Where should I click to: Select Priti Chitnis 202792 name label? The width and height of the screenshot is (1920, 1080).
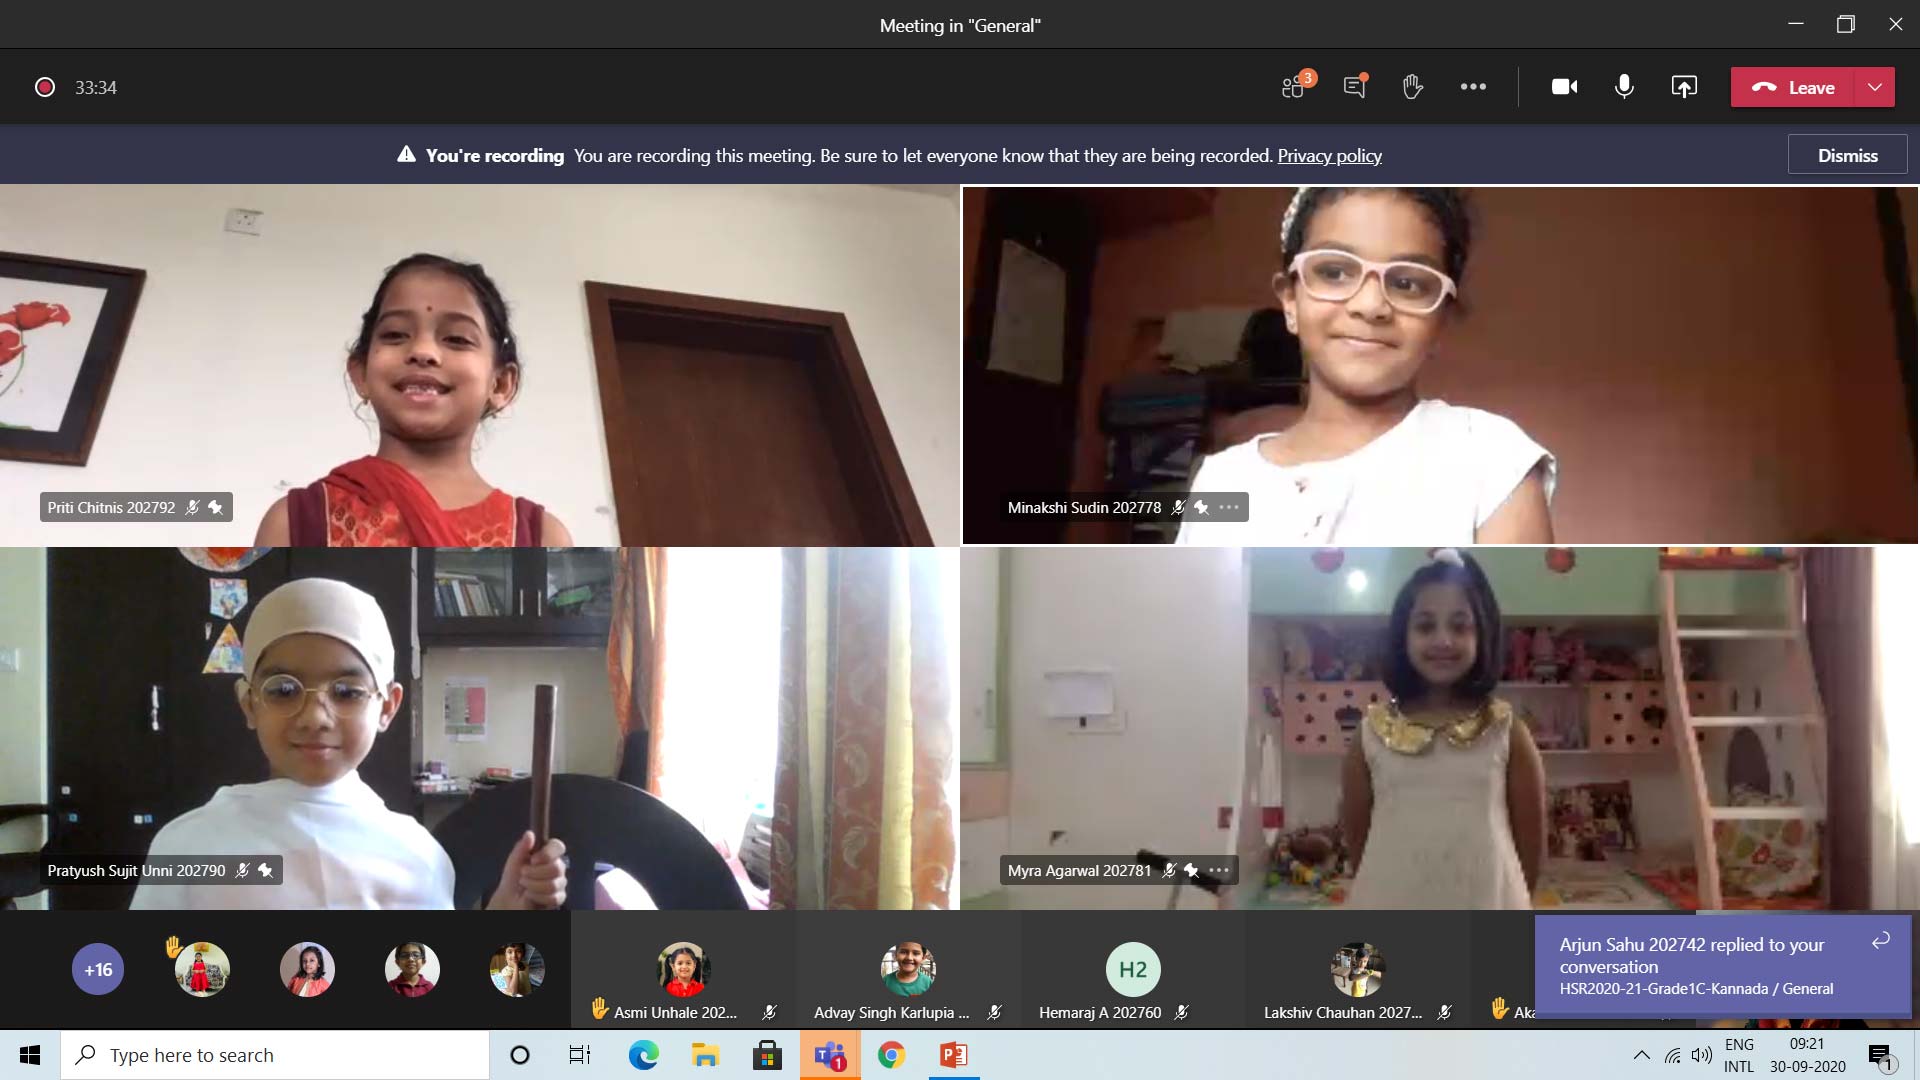click(111, 507)
